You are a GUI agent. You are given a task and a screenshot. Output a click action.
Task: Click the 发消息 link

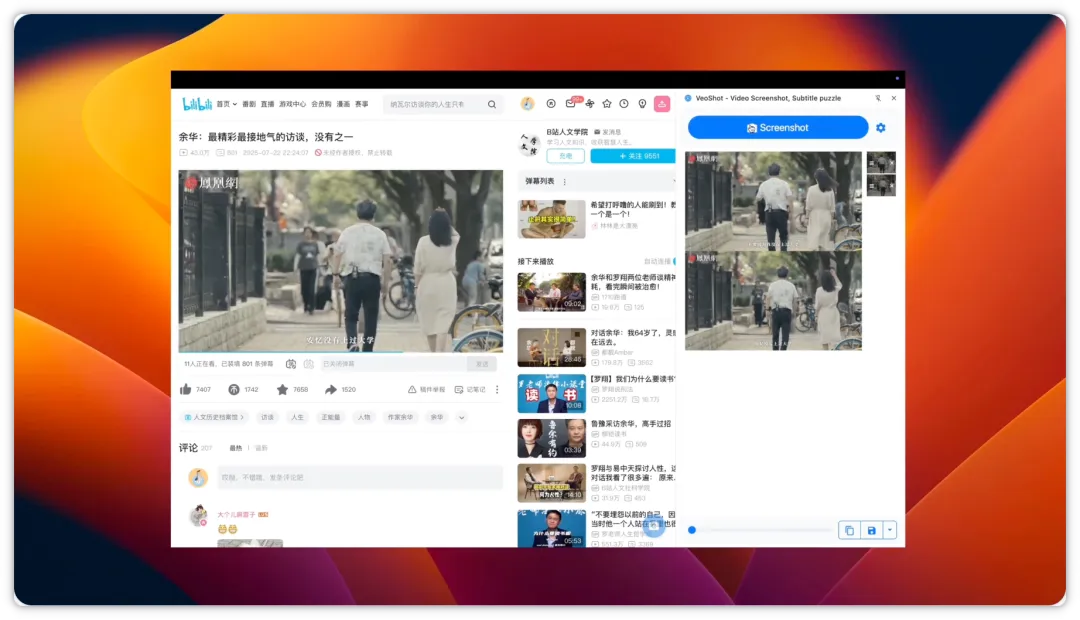[608, 132]
